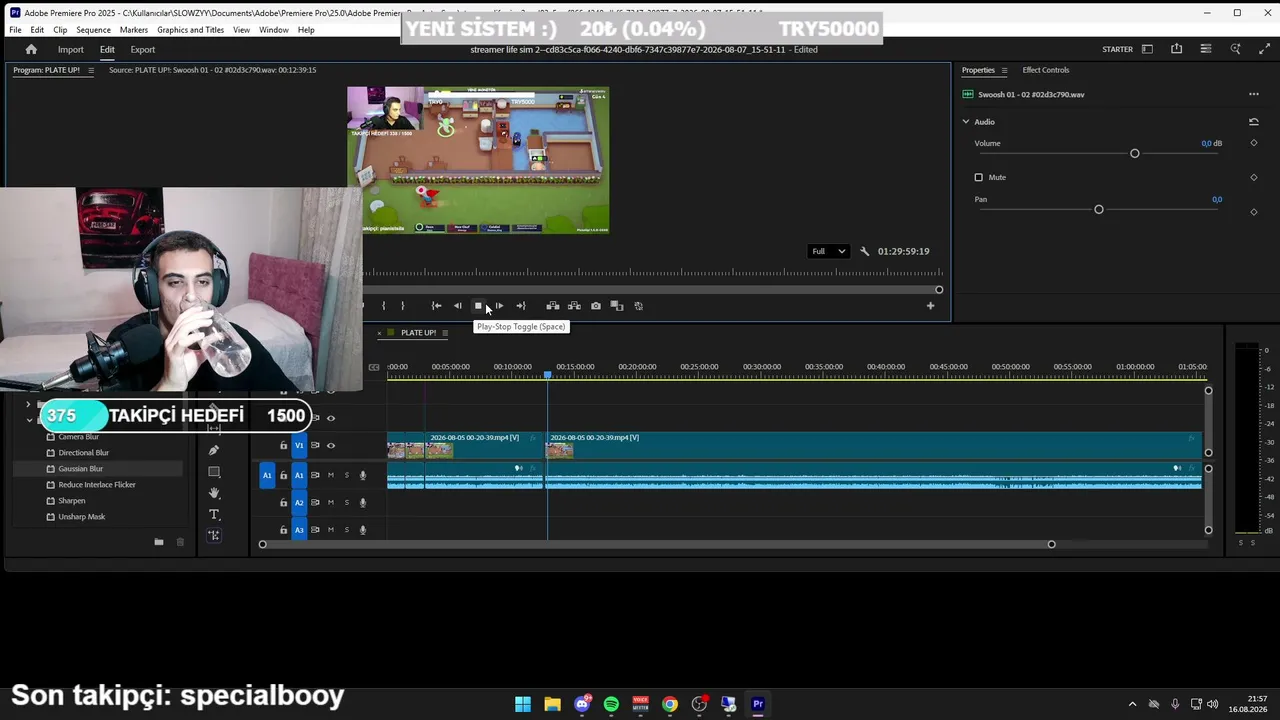This screenshot has width=1280, height=720.
Task: Toggle V1 track output eye icon
Action: pyautogui.click(x=331, y=446)
